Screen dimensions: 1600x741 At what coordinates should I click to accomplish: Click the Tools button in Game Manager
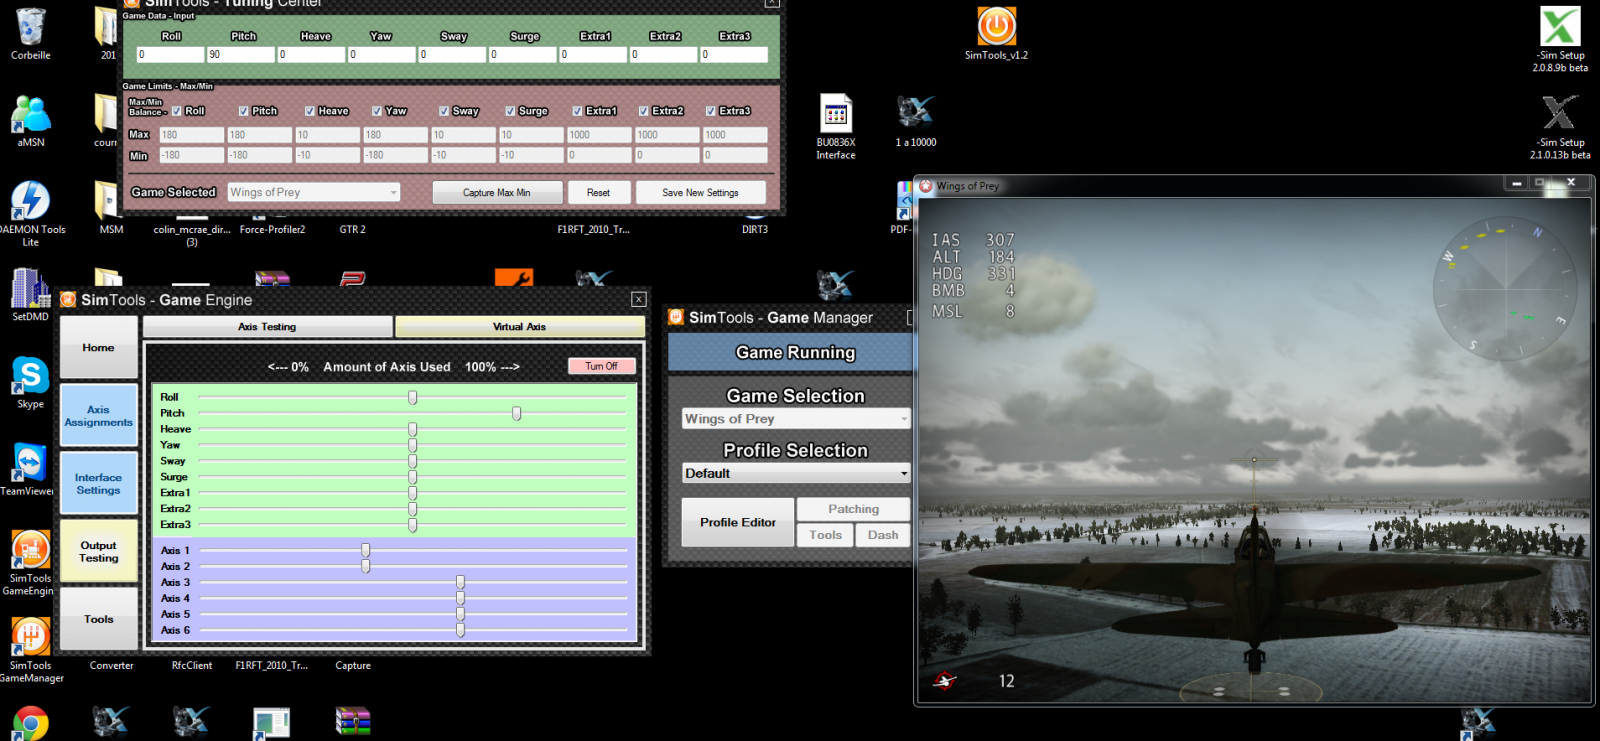[825, 535]
